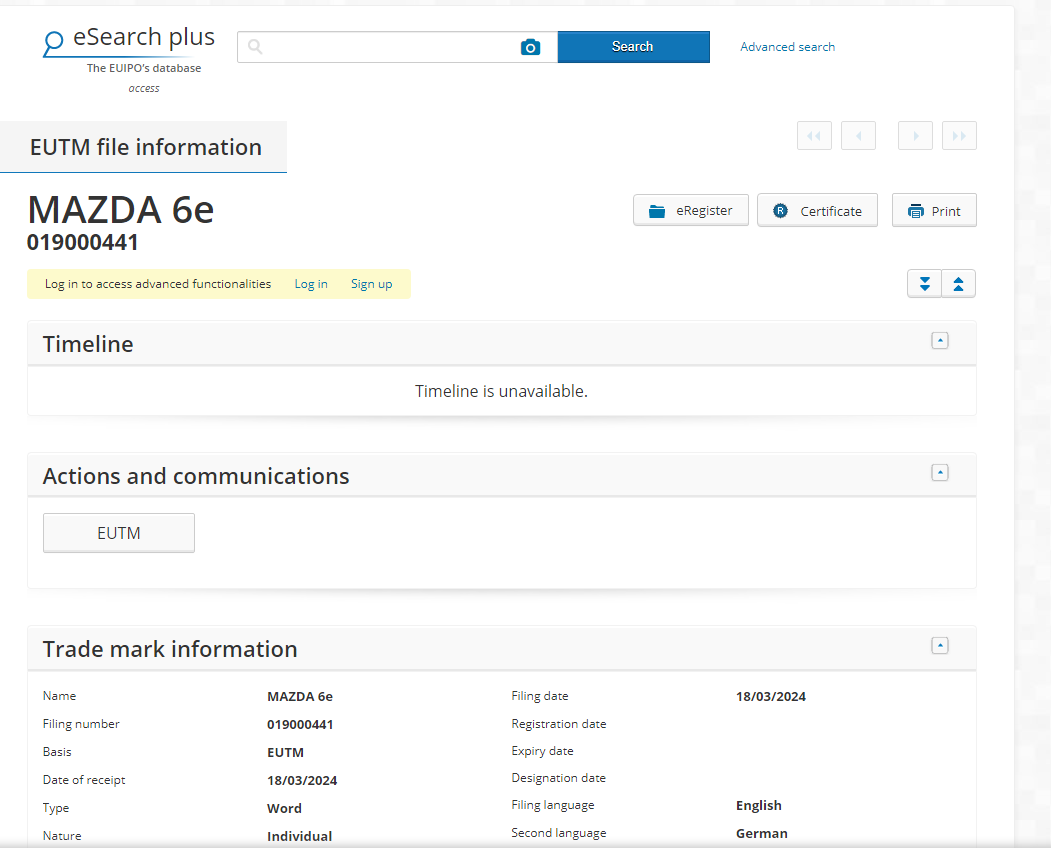Click the Designation date label
The image size is (1051, 848).
tap(558, 778)
